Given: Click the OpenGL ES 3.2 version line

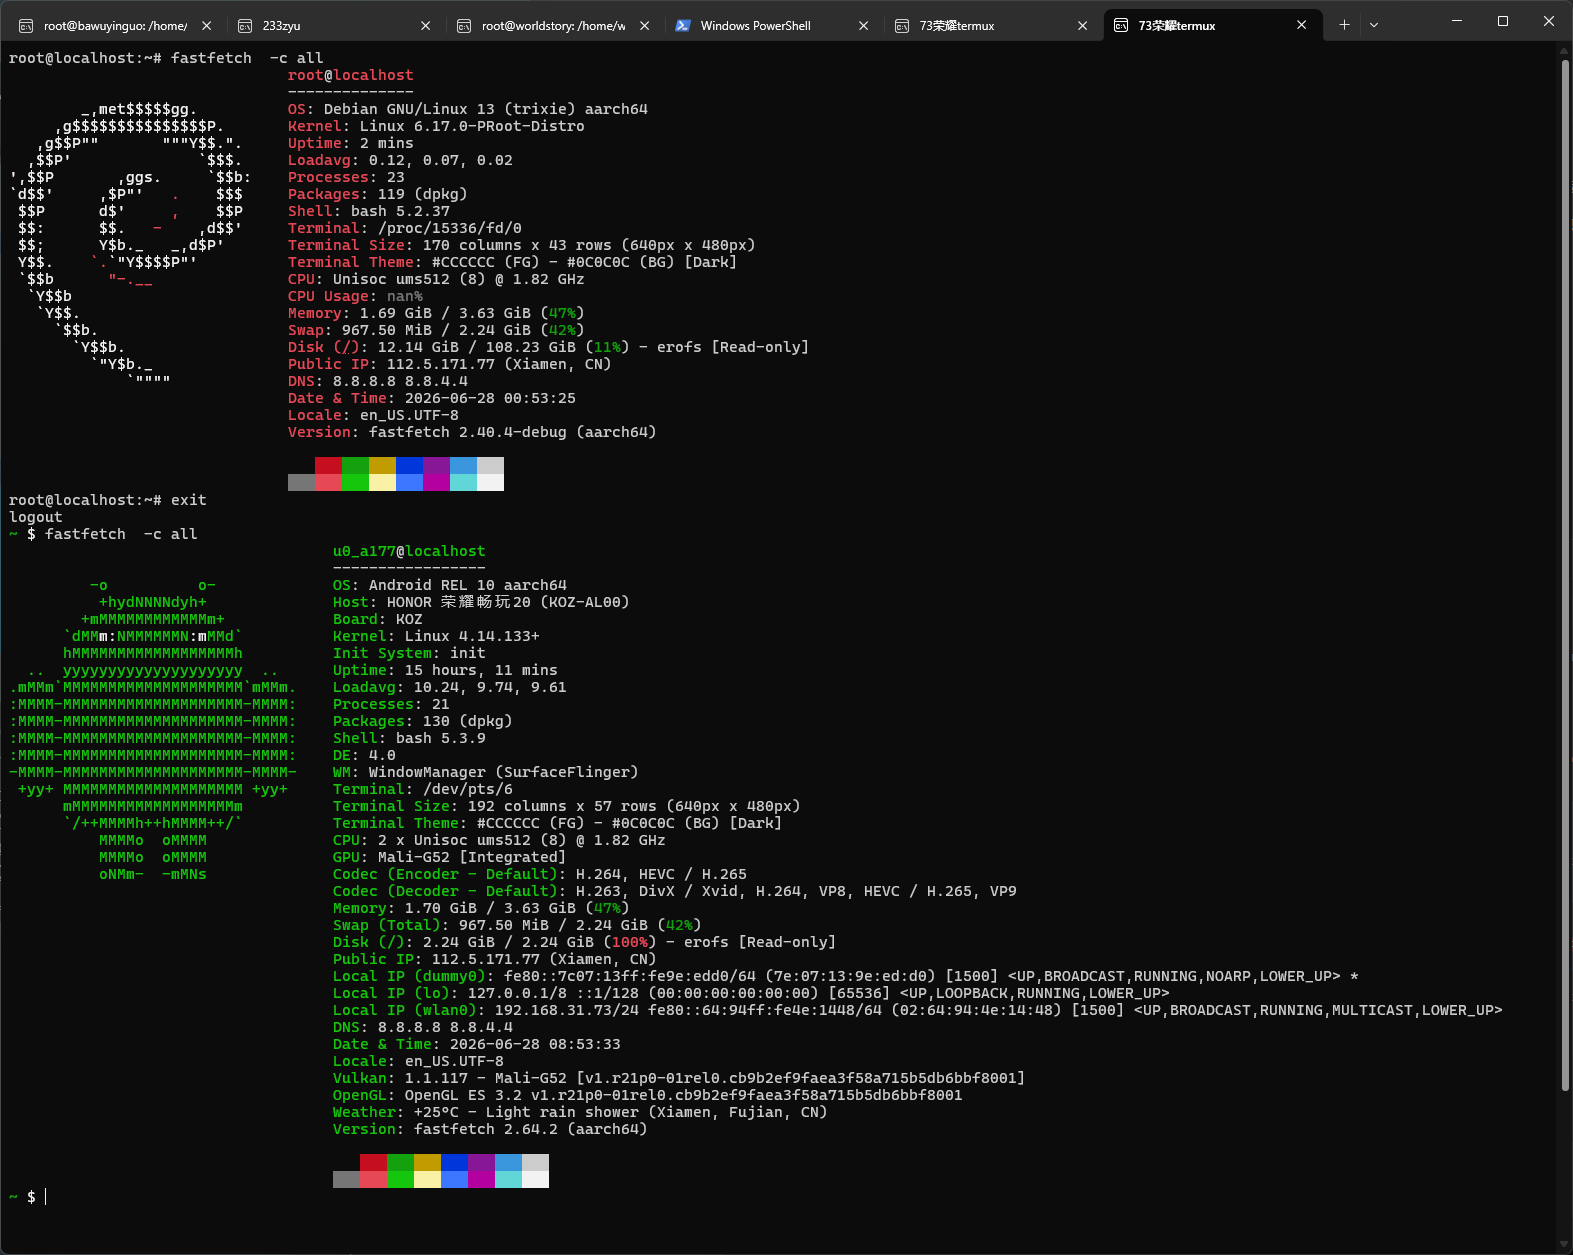Looking at the screenshot, I should (648, 1095).
